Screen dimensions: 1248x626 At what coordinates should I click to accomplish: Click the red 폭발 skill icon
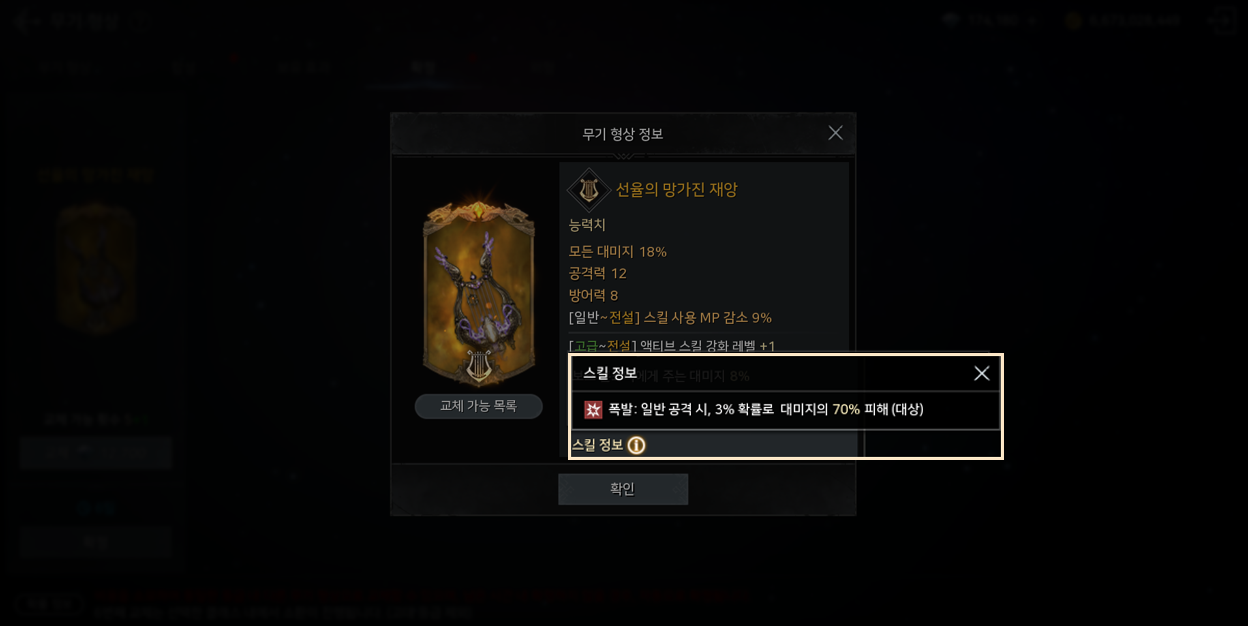(593, 409)
